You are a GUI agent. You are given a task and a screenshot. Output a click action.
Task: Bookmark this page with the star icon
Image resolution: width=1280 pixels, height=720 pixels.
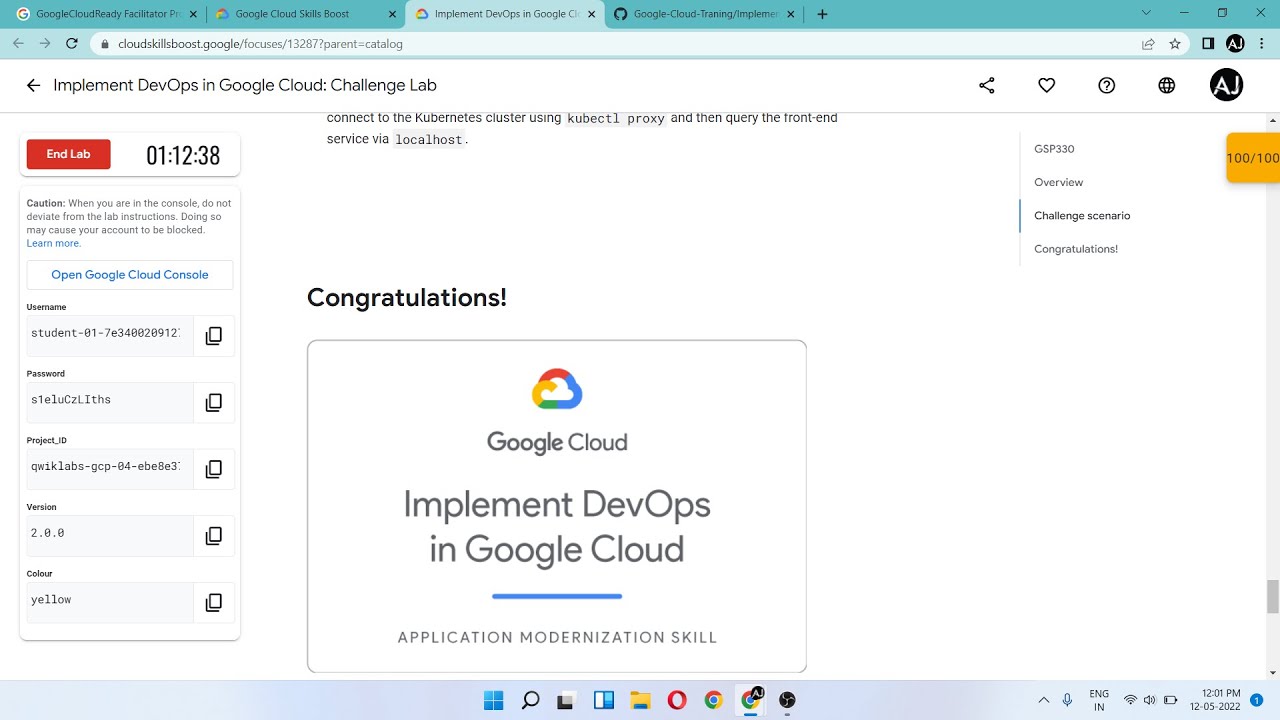coord(1175,44)
